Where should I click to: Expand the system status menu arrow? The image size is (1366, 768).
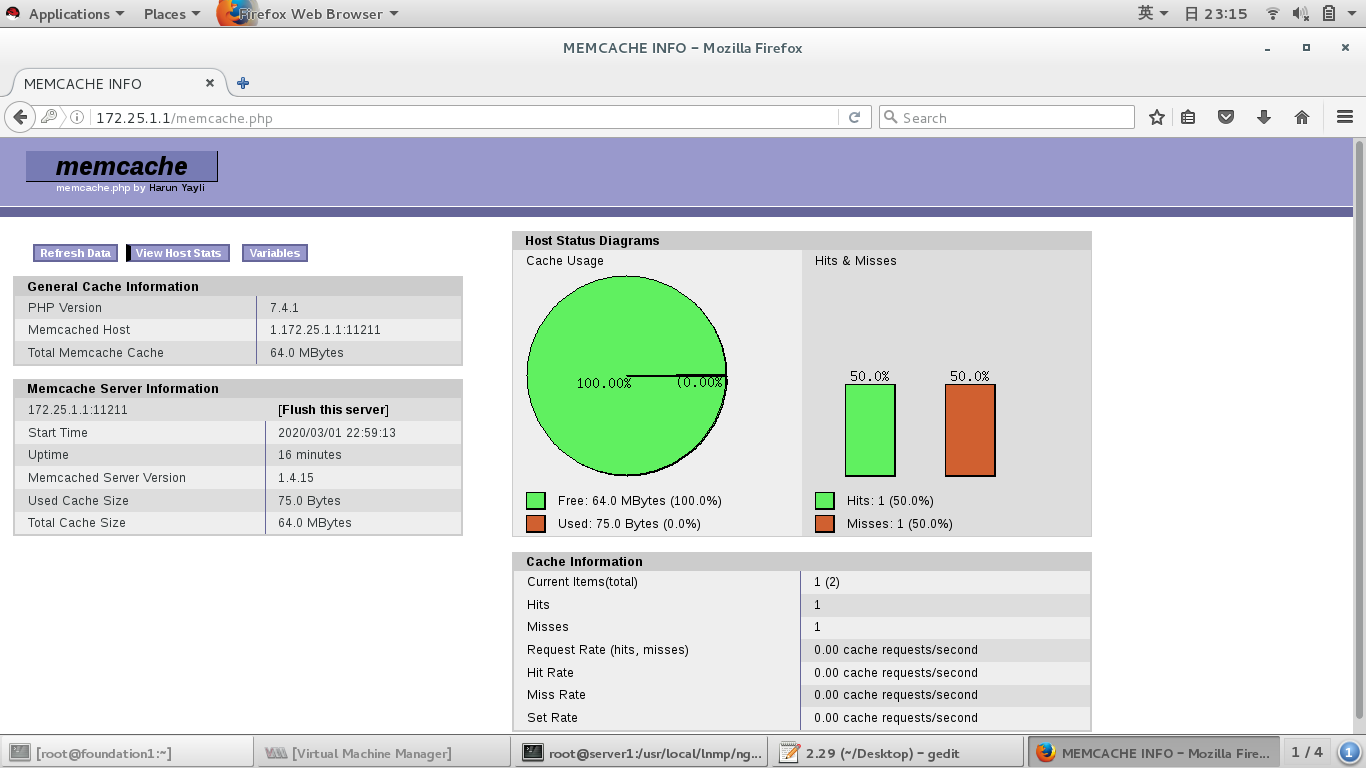(x=1351, y=14)
